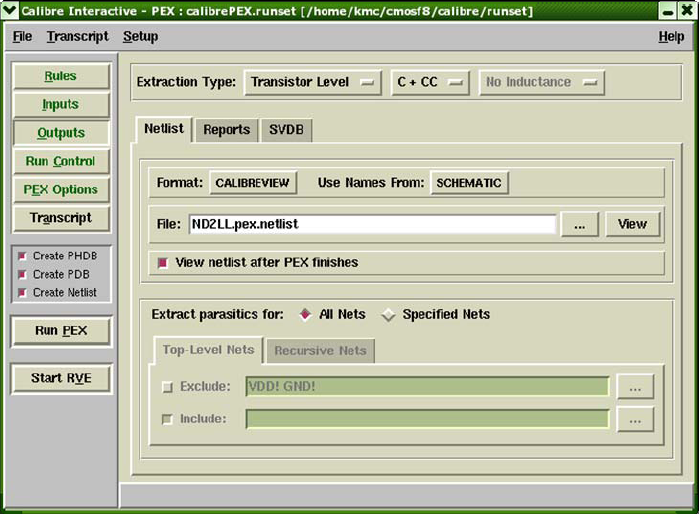This screenshot has width=699, height=514.
Task: Open the window menu icon in title bar
Action: point(9,10)
